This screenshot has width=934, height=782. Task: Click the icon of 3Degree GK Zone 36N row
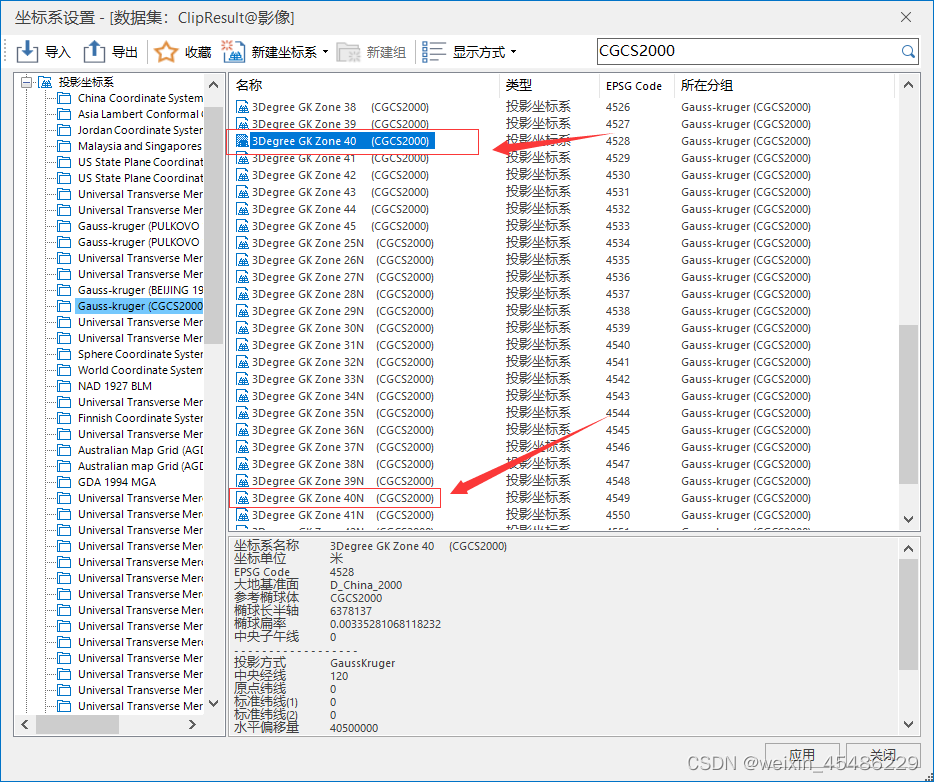coord(242,430)
